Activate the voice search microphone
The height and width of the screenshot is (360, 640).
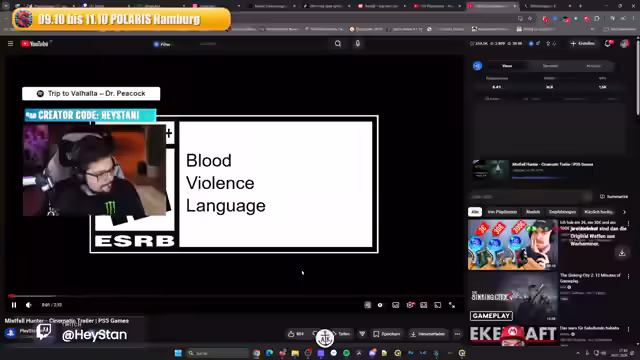pyautogui.click(x=358, y=44)
